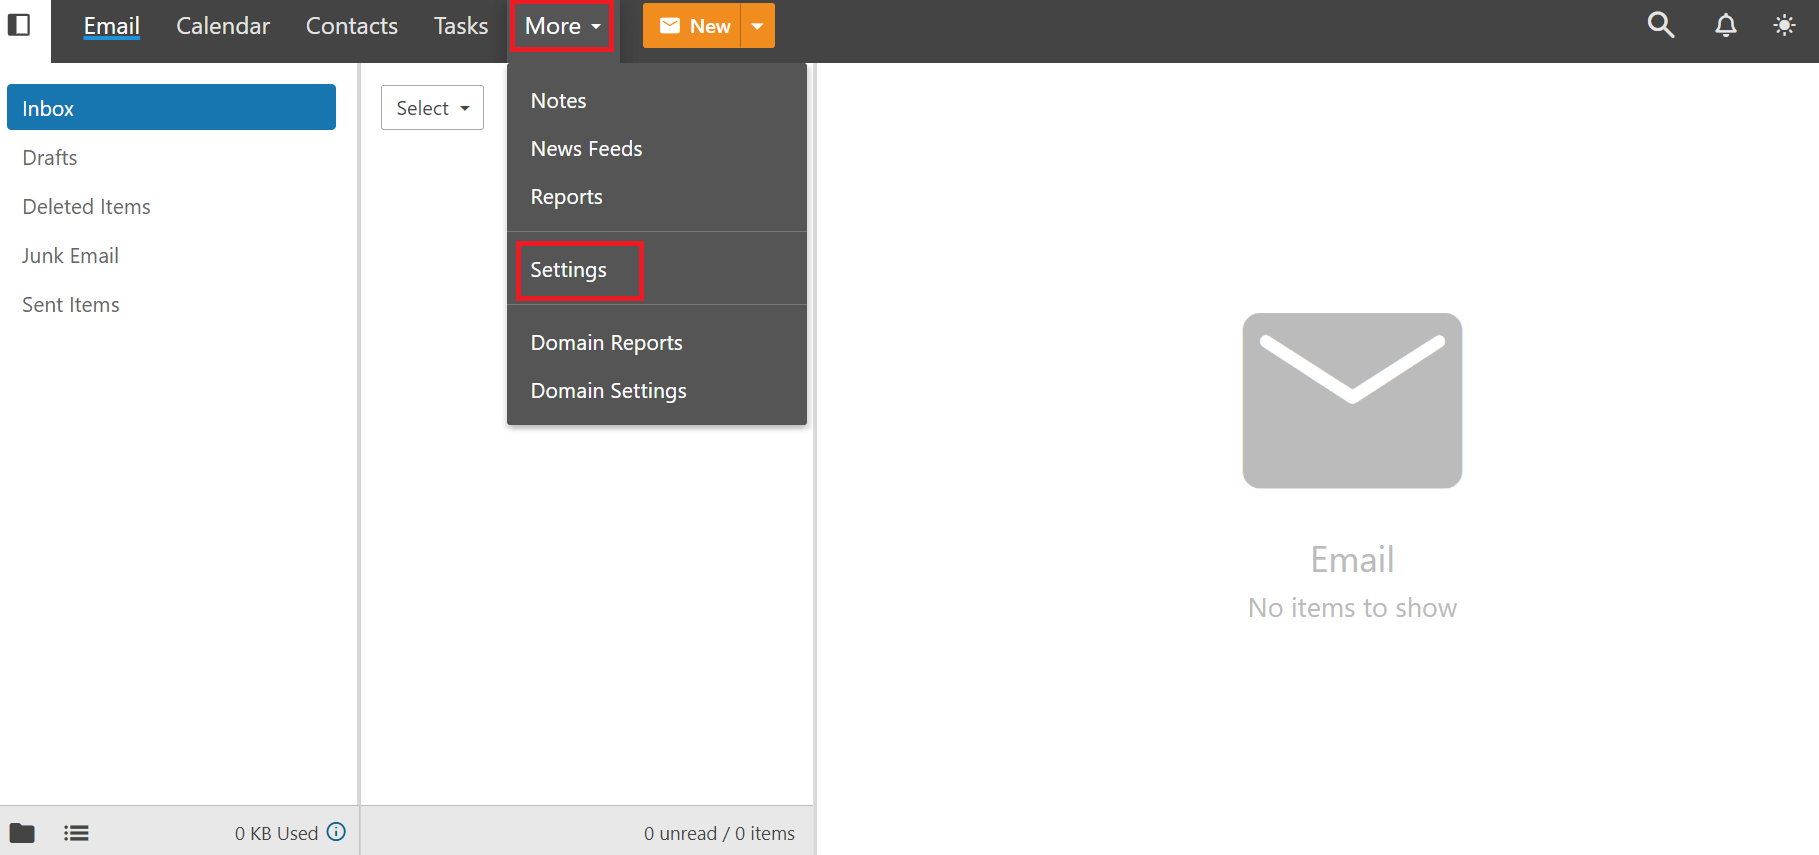Click the info icon next to 0 KB Used

(337, 832)
